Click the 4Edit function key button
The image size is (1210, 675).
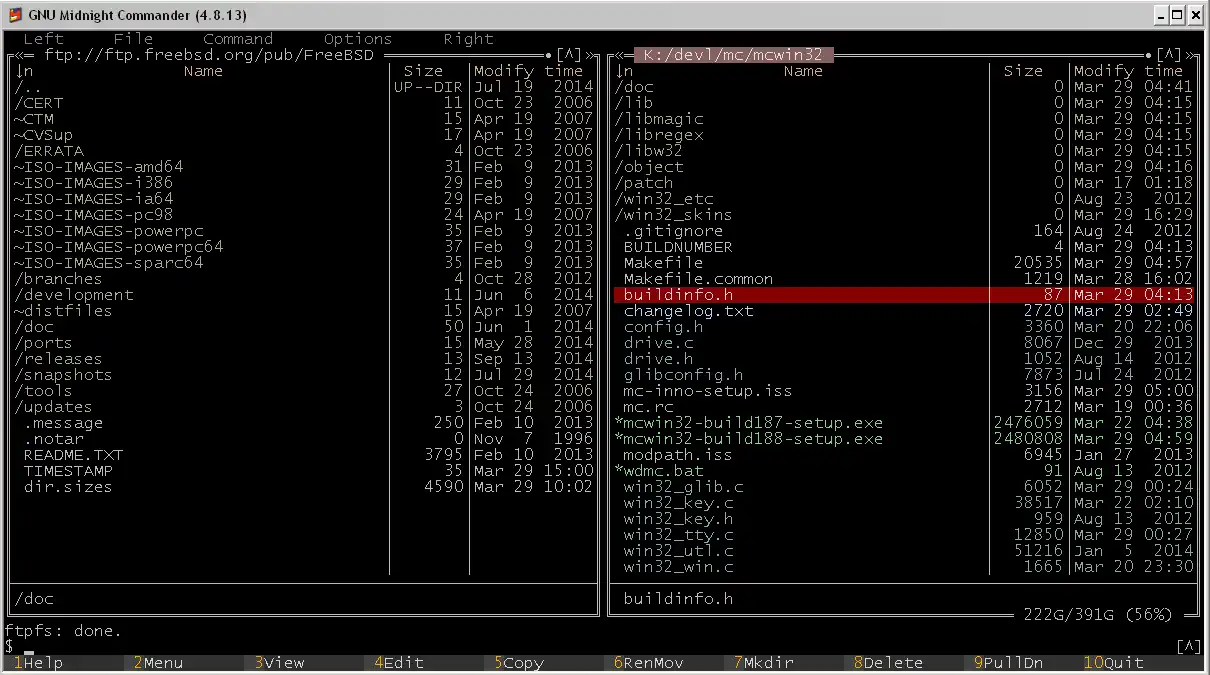[x=398, y=662]
